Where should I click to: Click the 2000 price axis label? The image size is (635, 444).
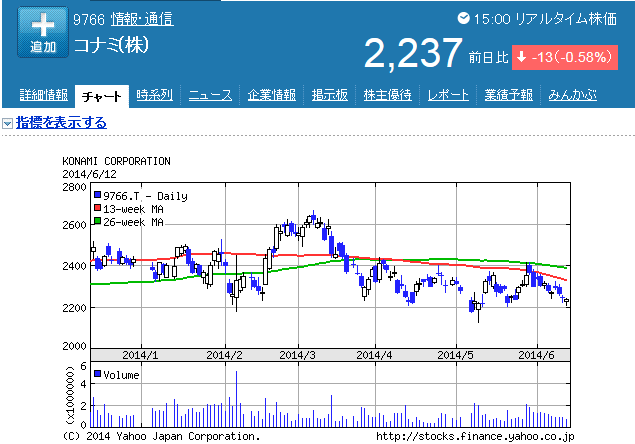[x=75, y=346]
